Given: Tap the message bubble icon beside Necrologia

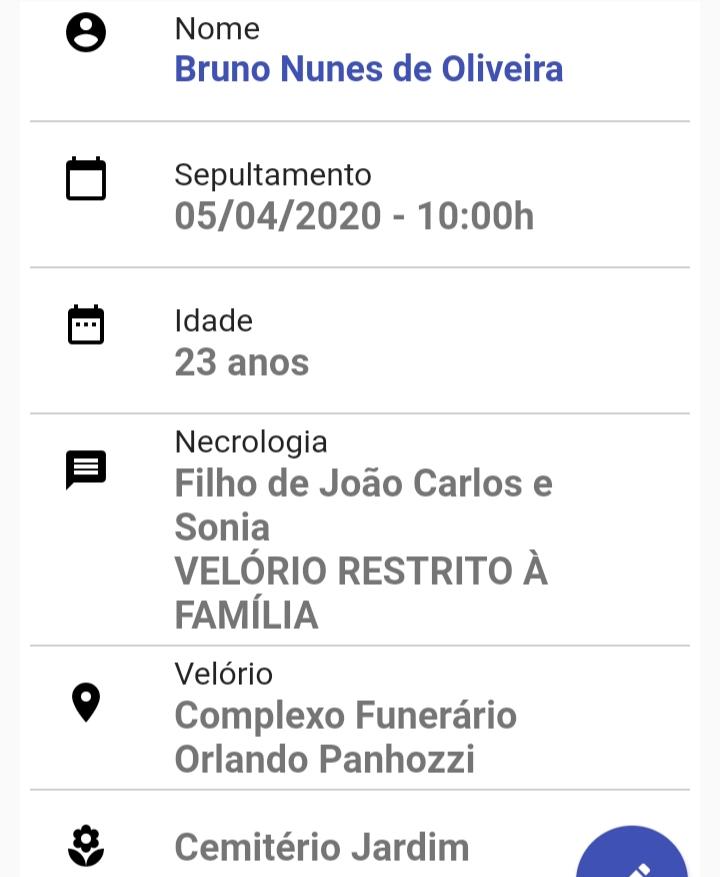Looking at the screenshot, I should point(86,470).
